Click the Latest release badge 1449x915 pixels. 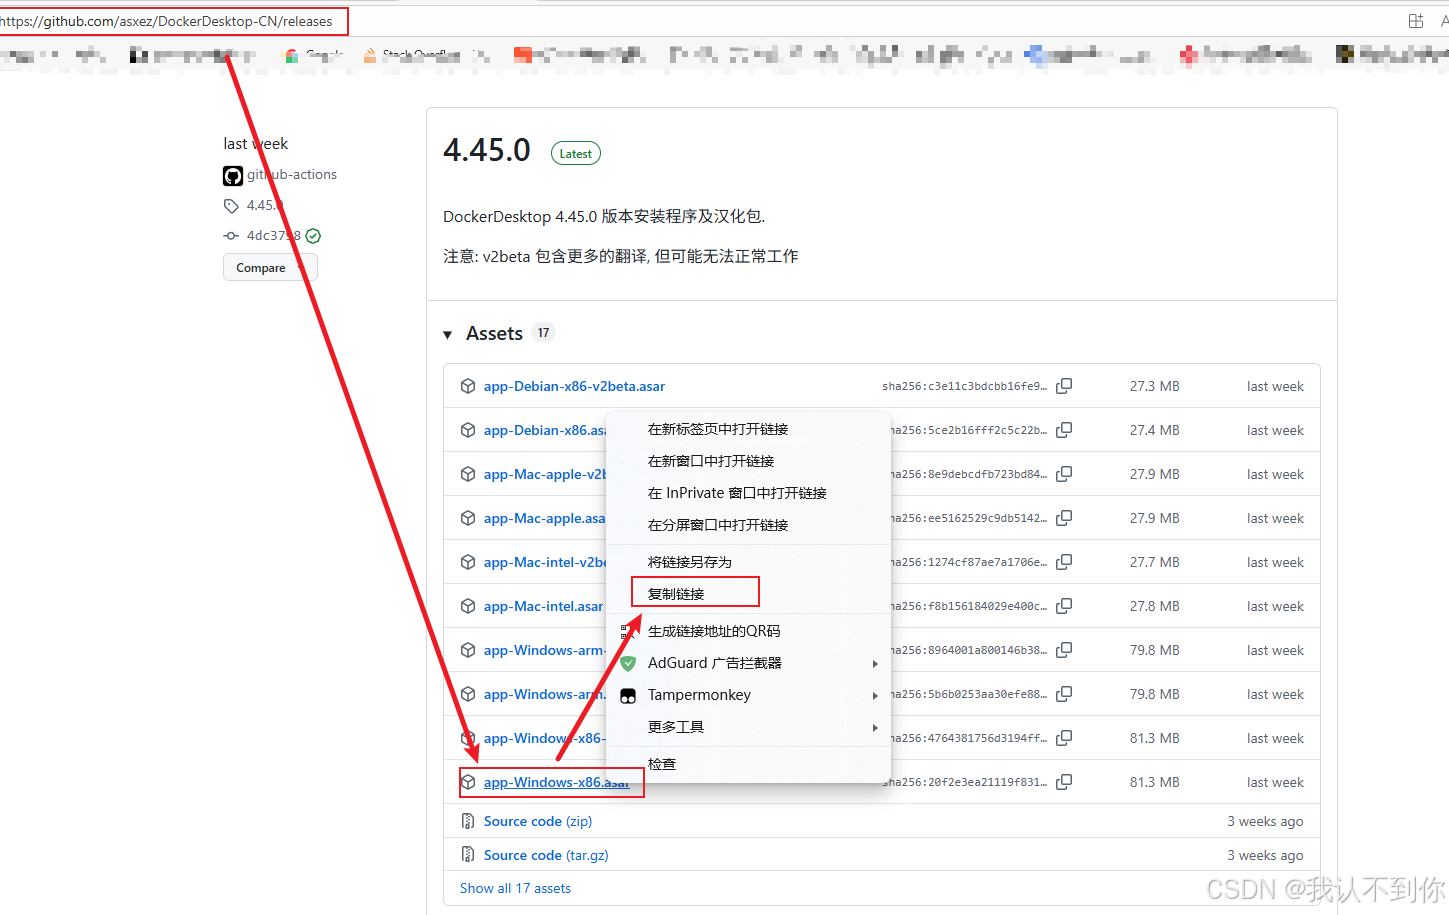point(576,153)
